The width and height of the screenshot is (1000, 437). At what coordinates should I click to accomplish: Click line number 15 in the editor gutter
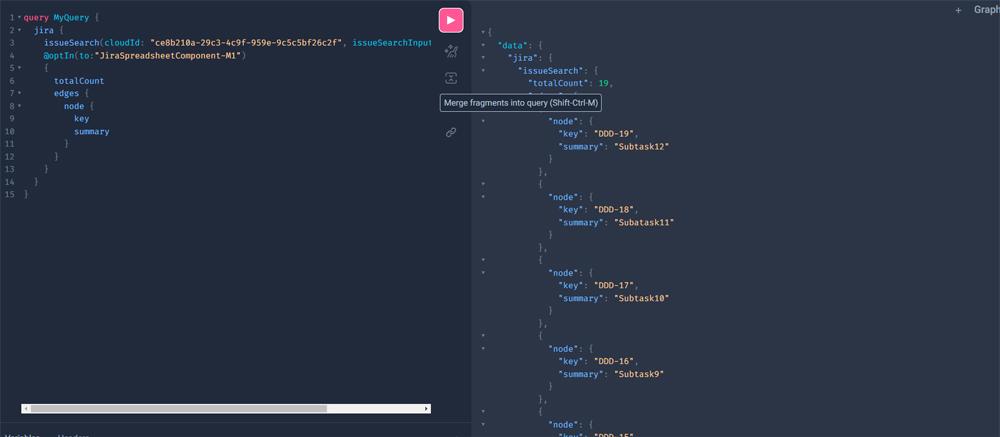pos(9,195)
